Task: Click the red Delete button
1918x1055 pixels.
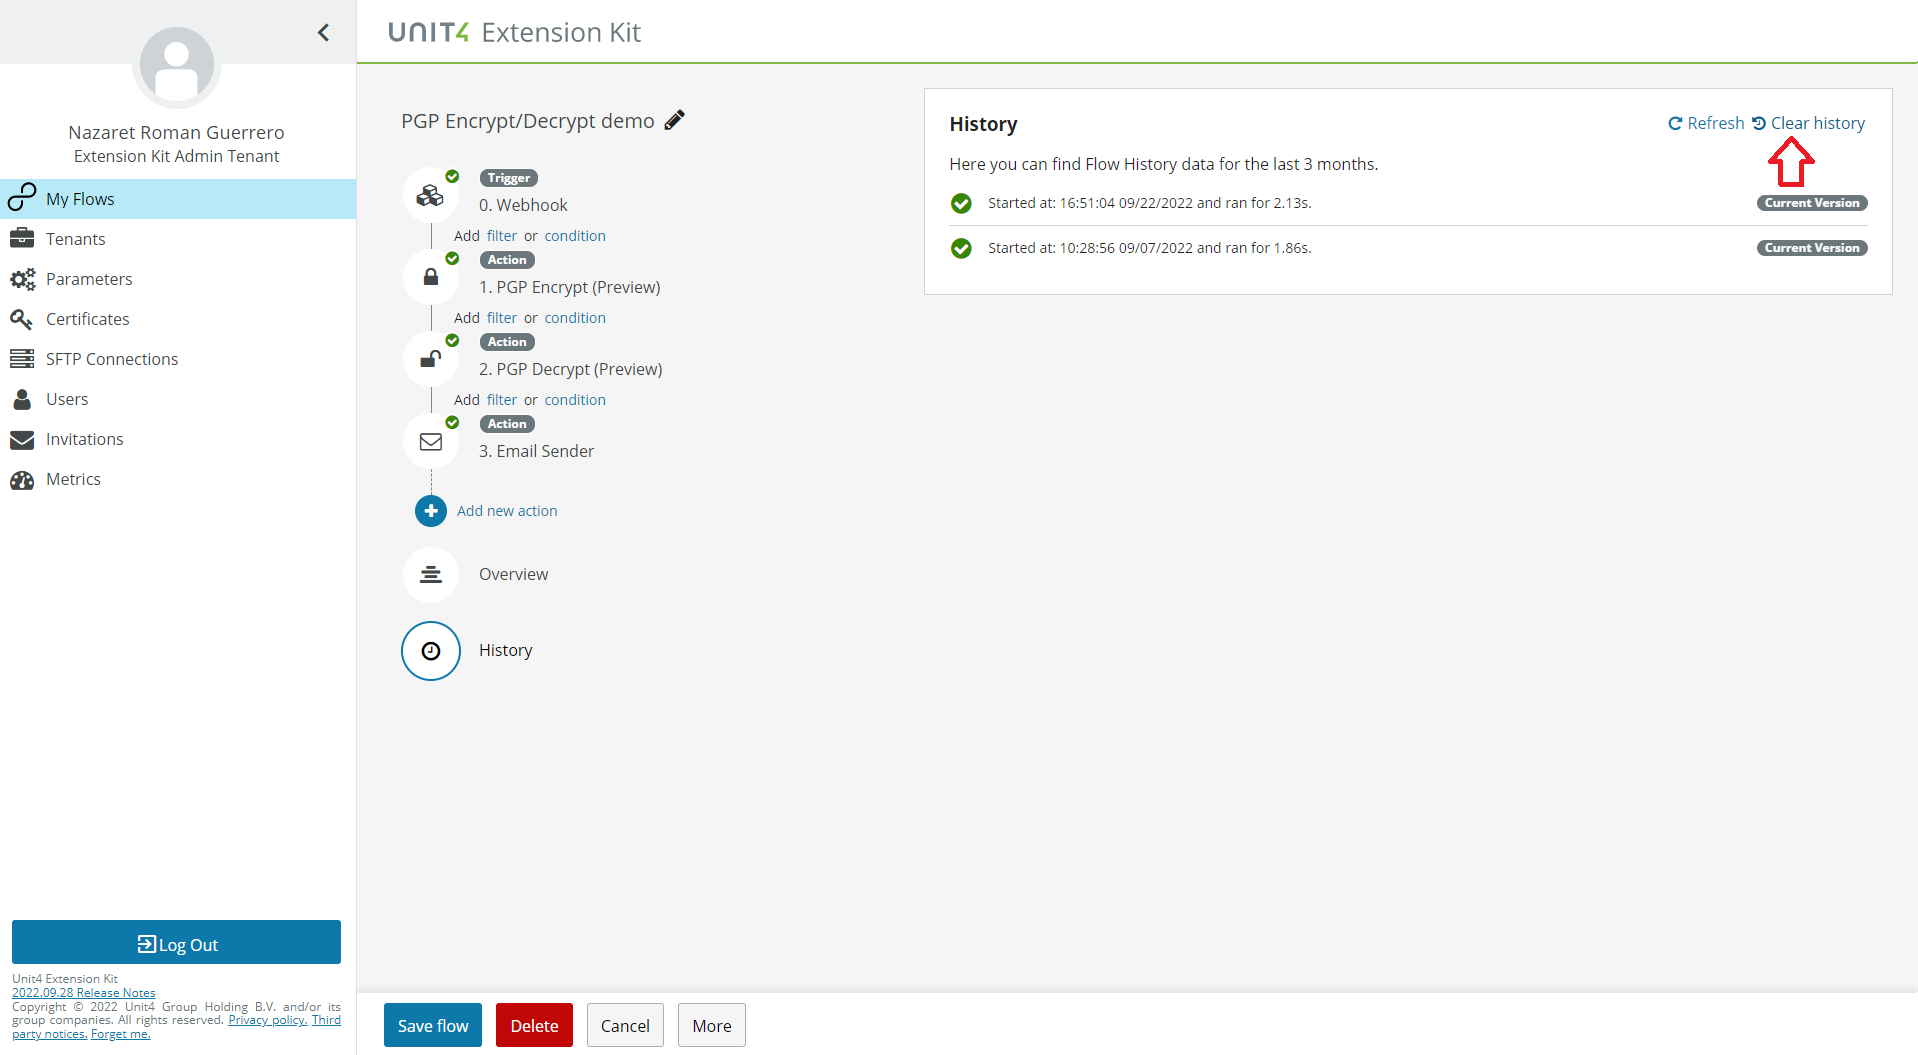Action: (534, 1025)
